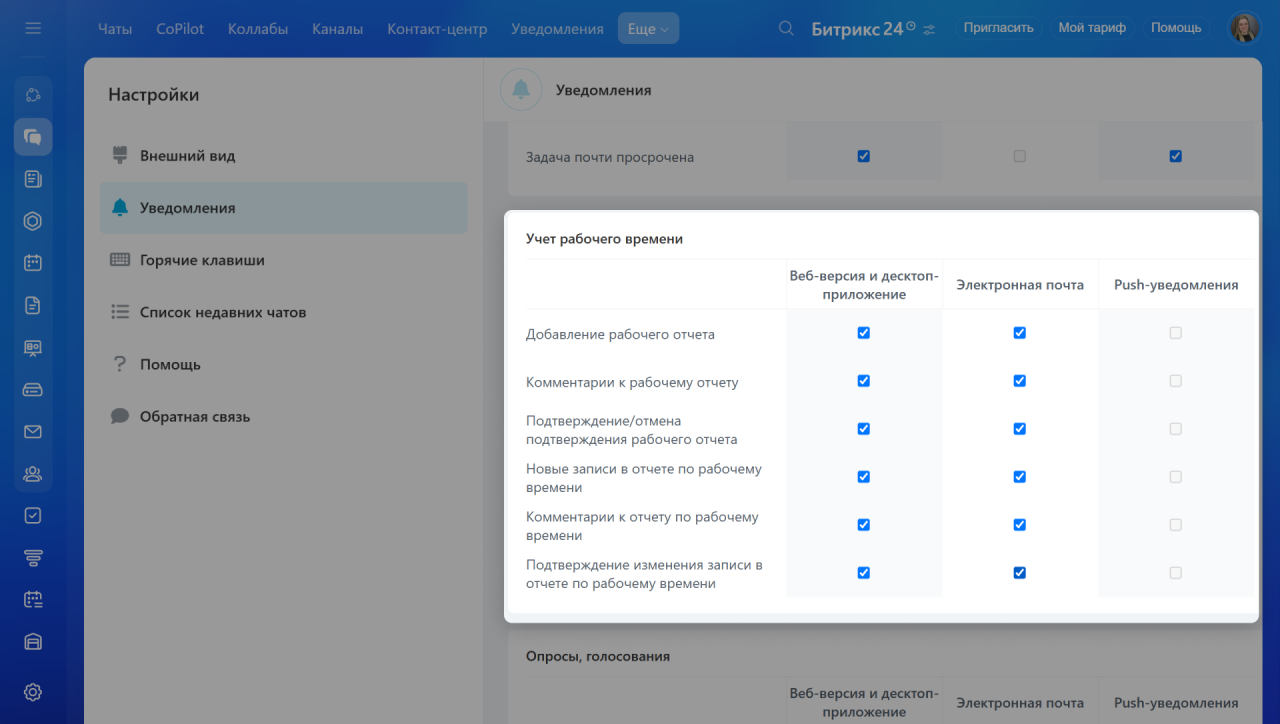Click the user profile avatar

click(1245, 28)
